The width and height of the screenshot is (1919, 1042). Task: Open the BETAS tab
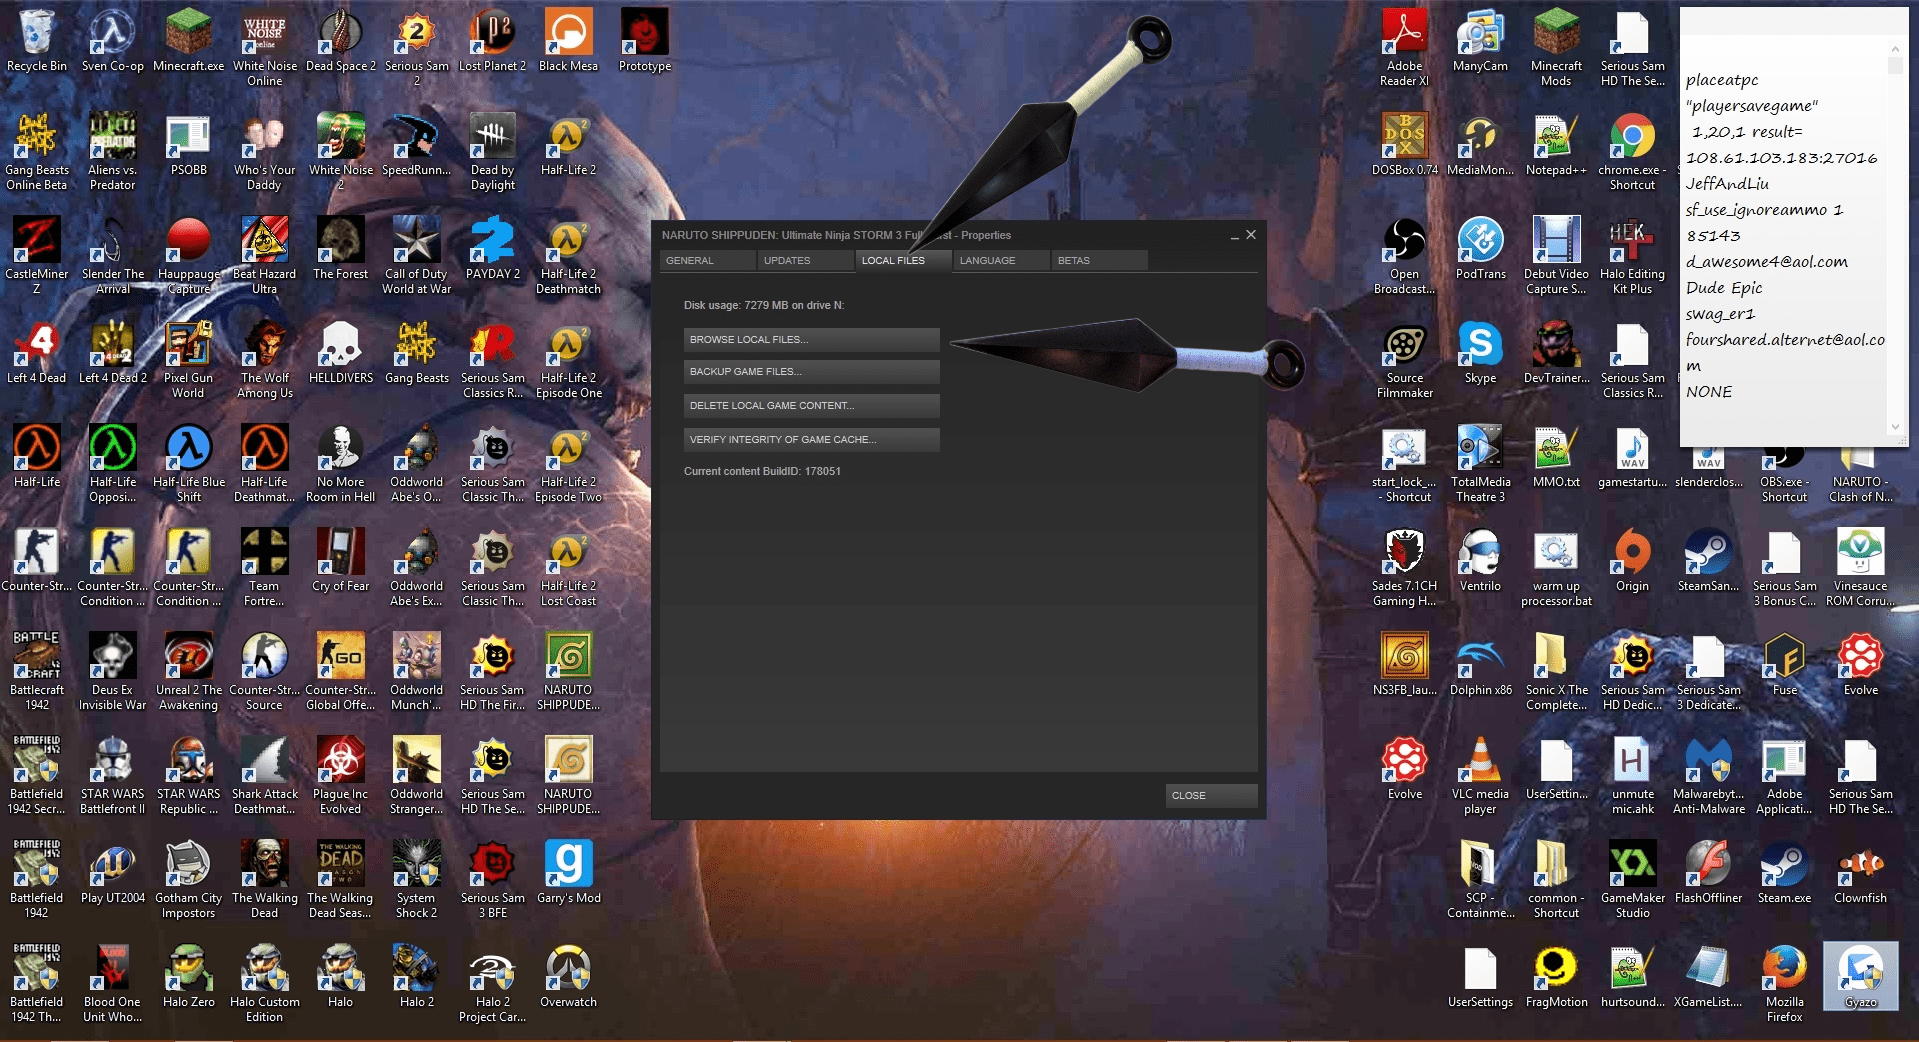(x=1099, y=260)
